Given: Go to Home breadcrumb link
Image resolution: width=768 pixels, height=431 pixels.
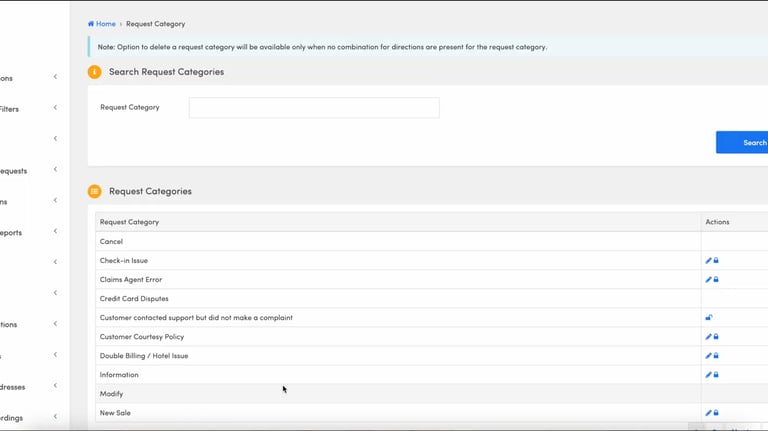Looking at the screenshot, I should coord(105,24).
